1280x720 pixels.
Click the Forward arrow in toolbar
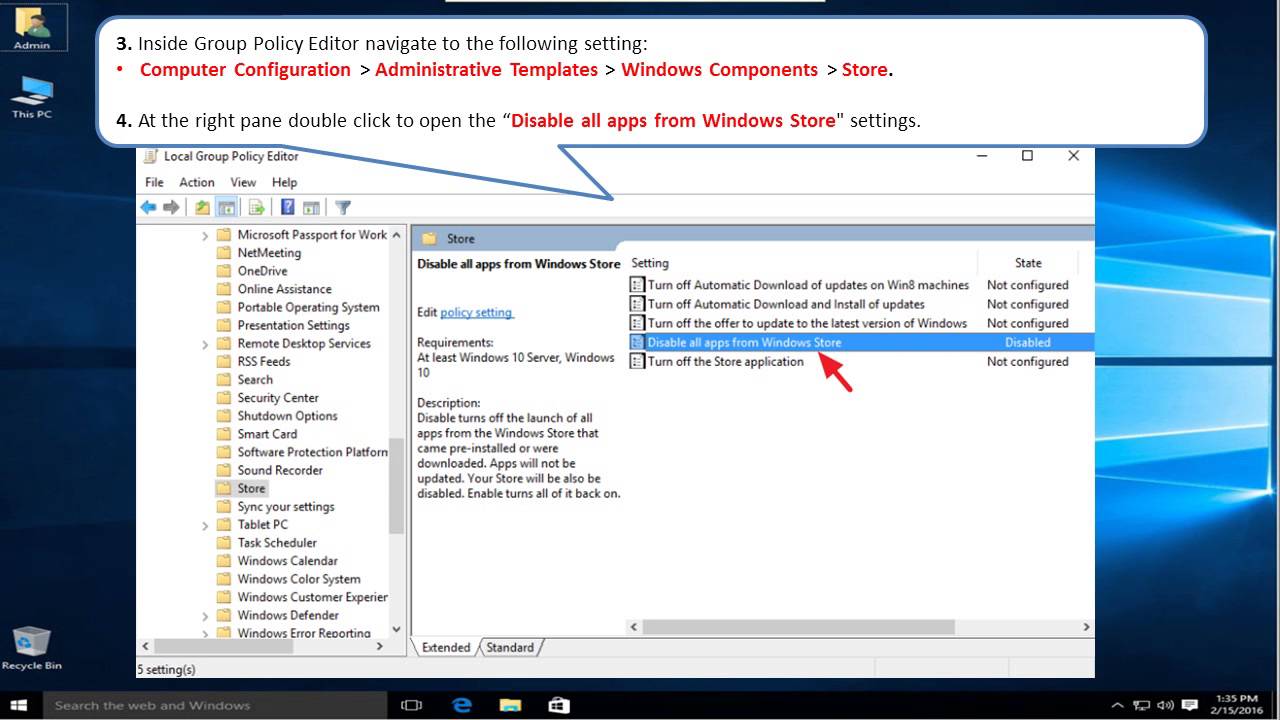(171, 207)
